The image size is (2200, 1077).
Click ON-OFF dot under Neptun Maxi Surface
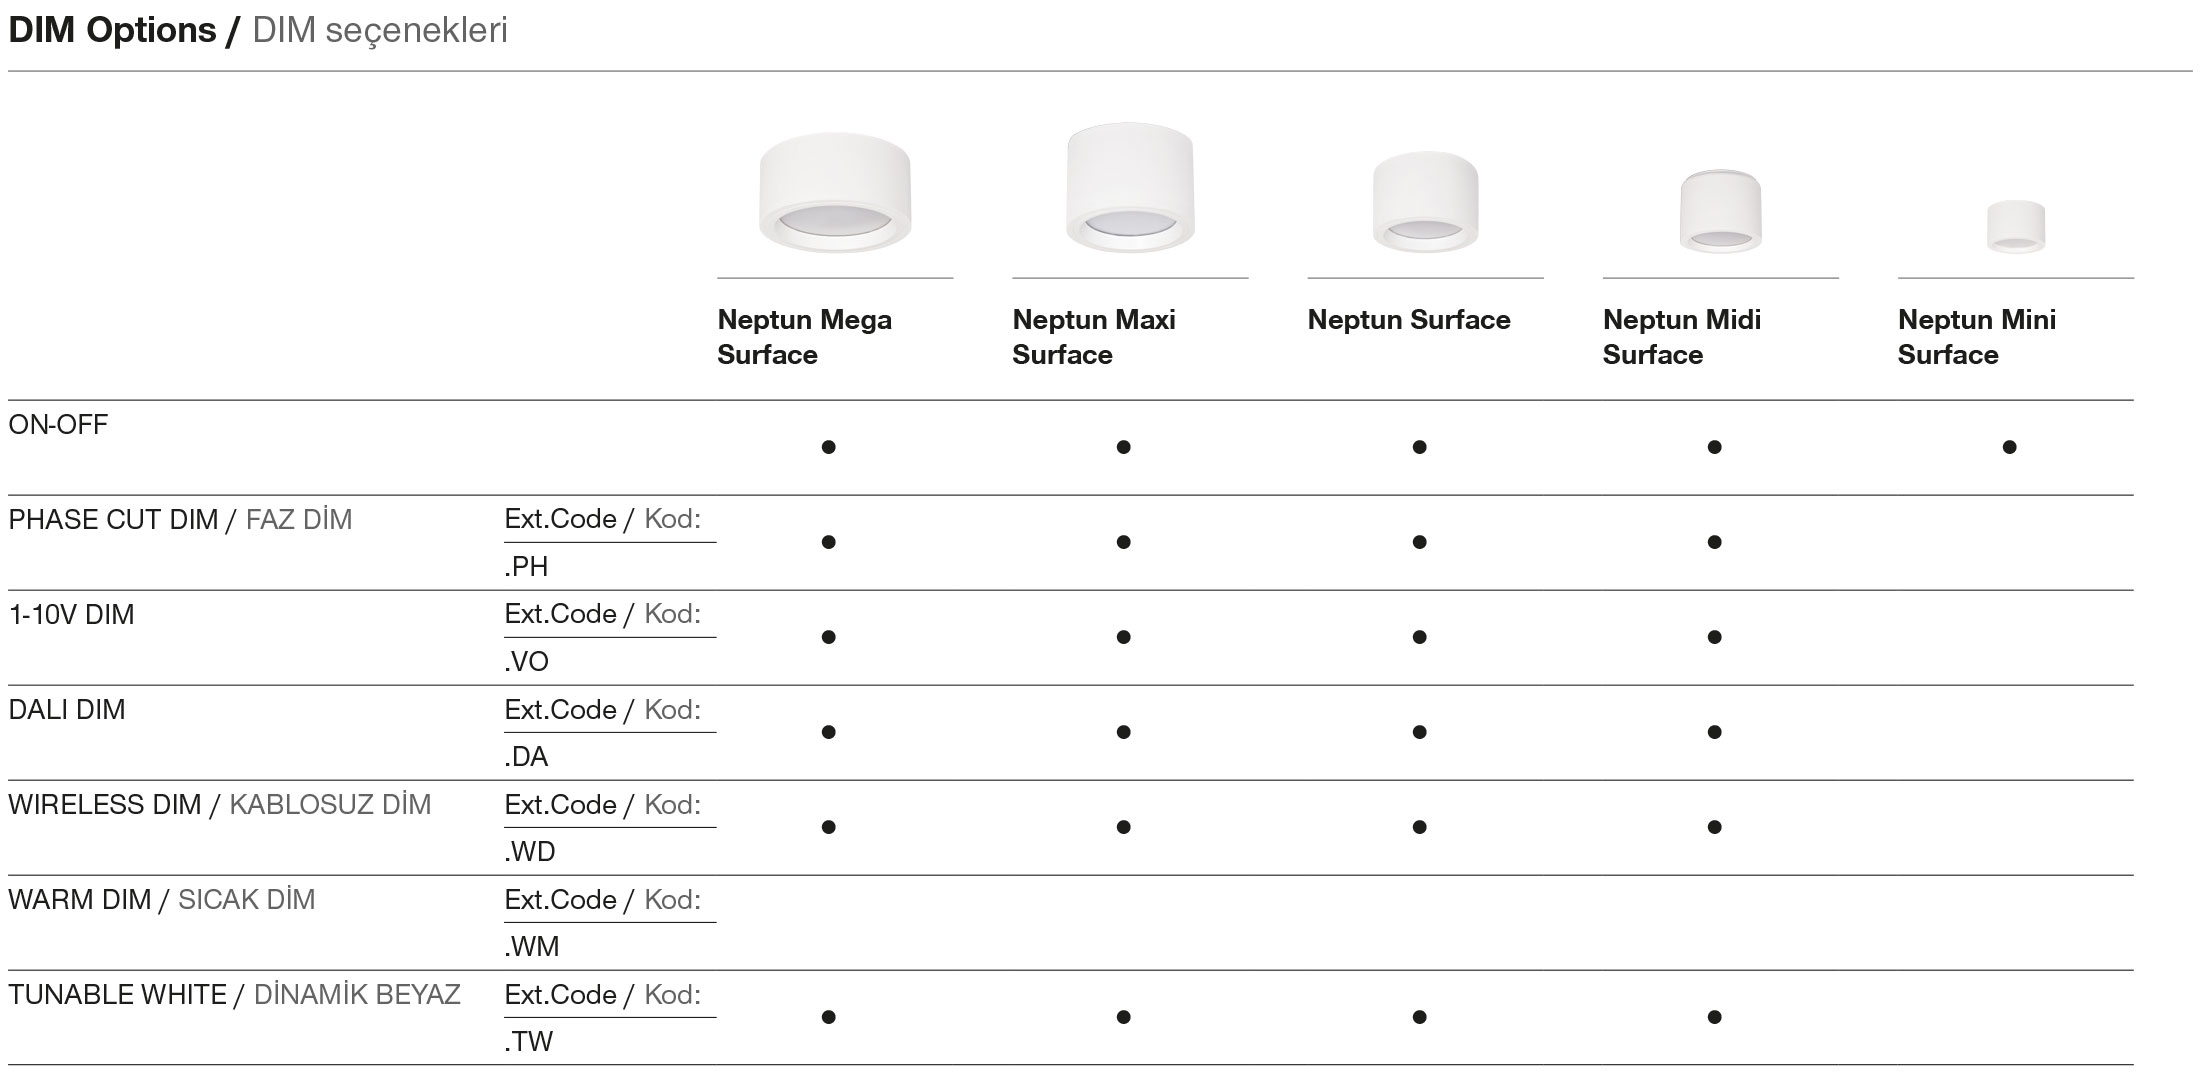[x=1123, y=447]
